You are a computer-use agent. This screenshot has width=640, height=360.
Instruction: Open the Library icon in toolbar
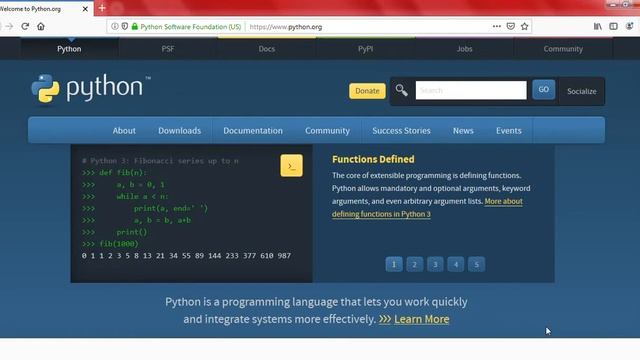pyautogui.click(x=598, y=27)
